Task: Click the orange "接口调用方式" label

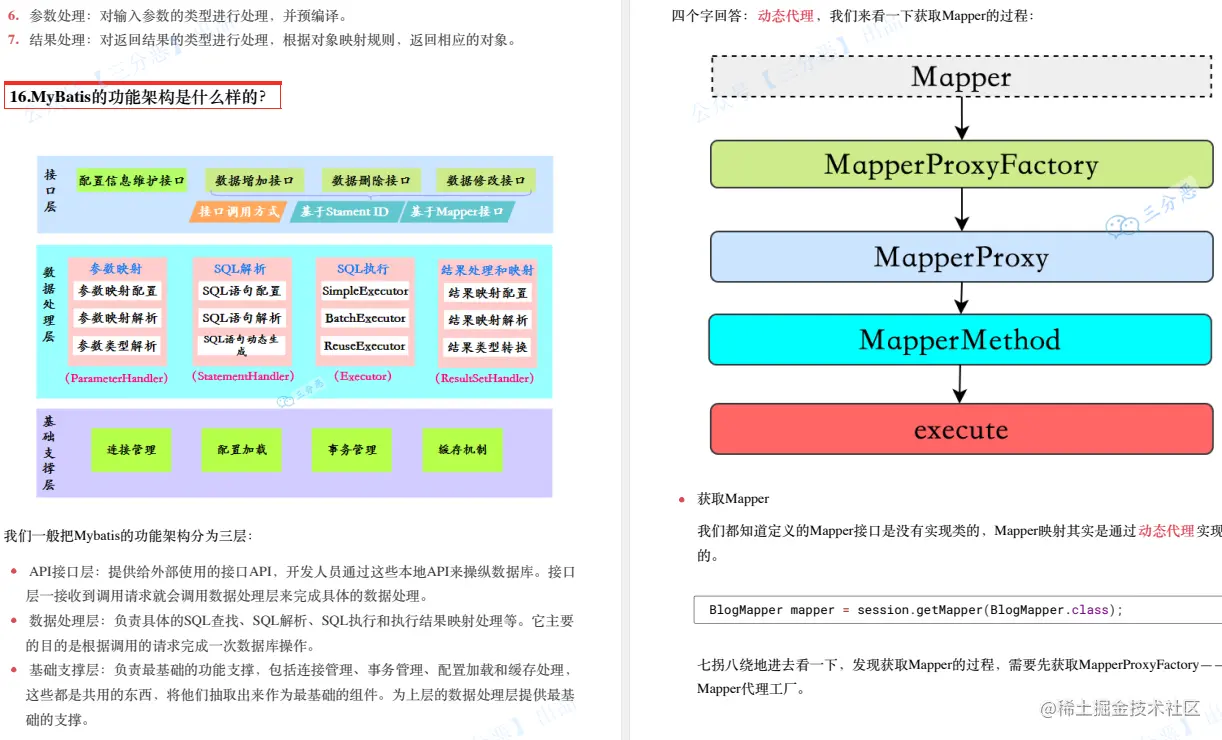Action: click(239, 212)
